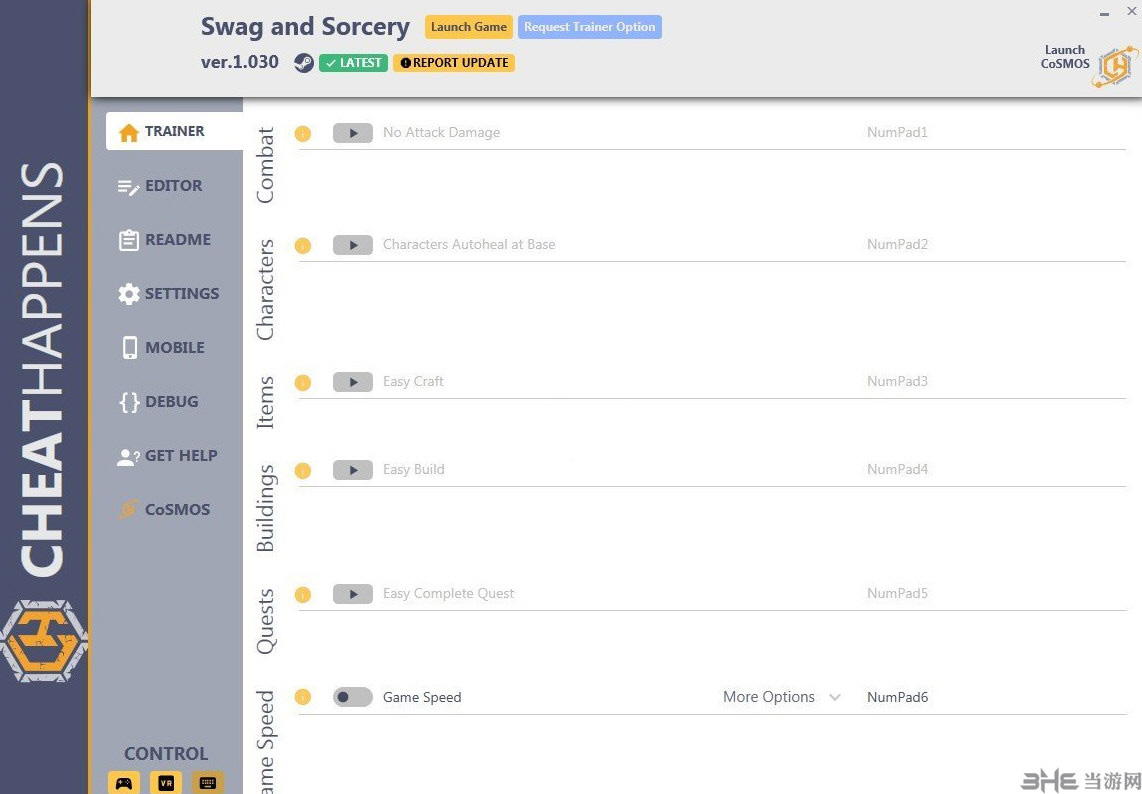Open the CoSMOS sidebar tab
Viewport: 1142px width, 794px height.
point(164,510)
